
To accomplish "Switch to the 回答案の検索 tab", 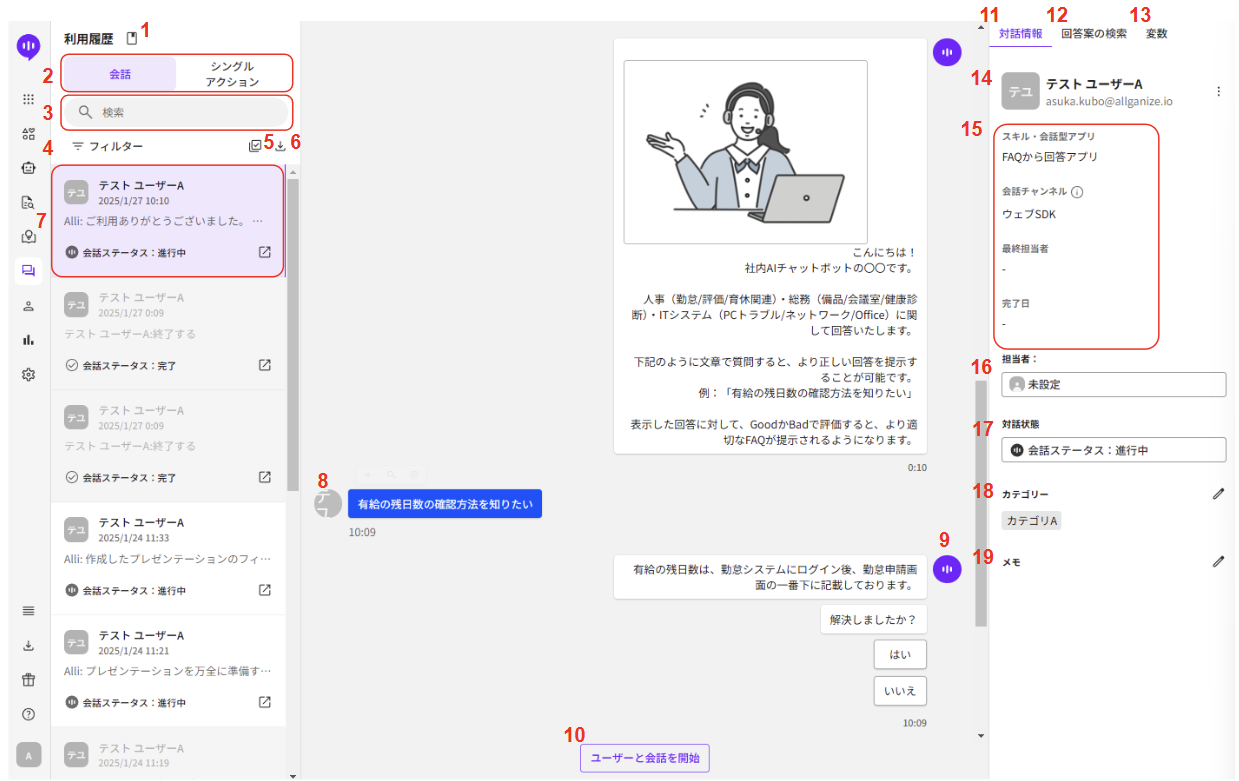I will [1094, 33].
